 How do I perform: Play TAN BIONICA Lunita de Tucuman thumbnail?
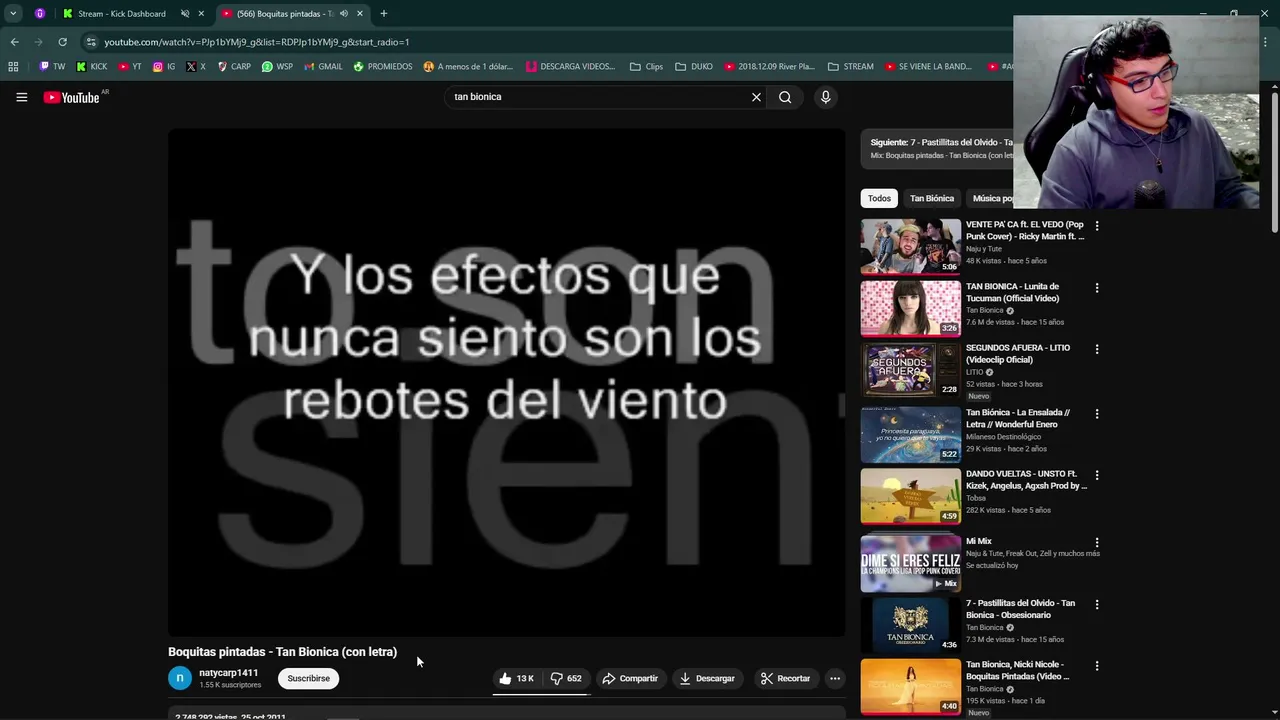[x=910, y=308]
